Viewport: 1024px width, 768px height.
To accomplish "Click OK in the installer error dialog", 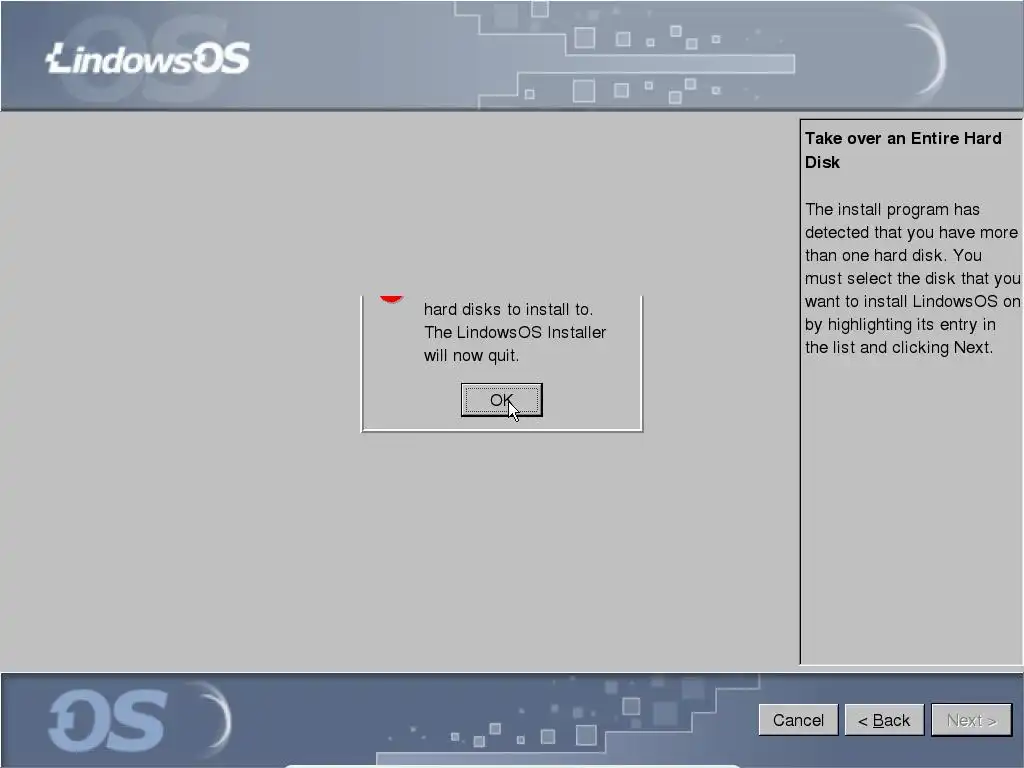I will click(501, 400).
